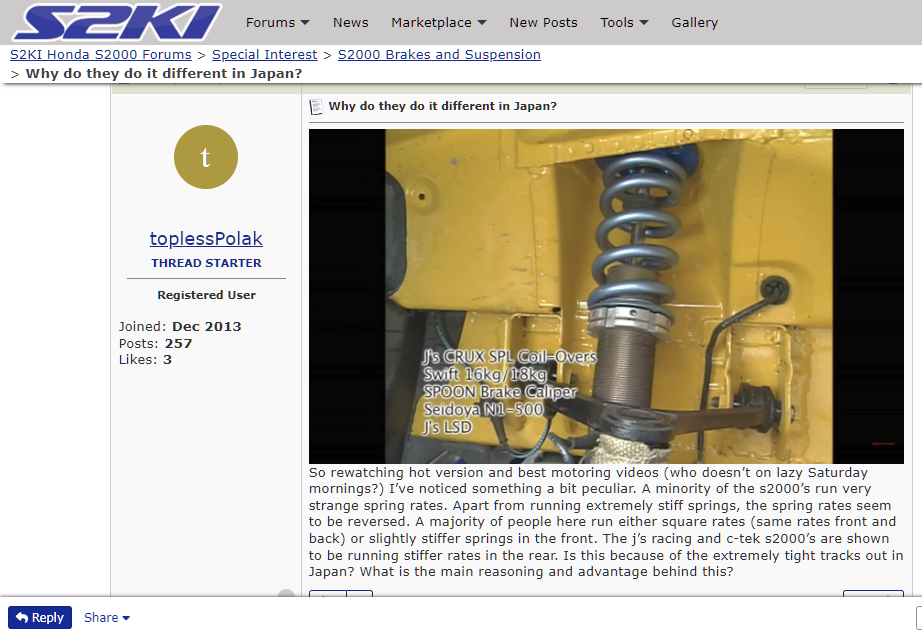
Task: Click the 'Joined: Dec 2013' text
Action: (180, 326)
